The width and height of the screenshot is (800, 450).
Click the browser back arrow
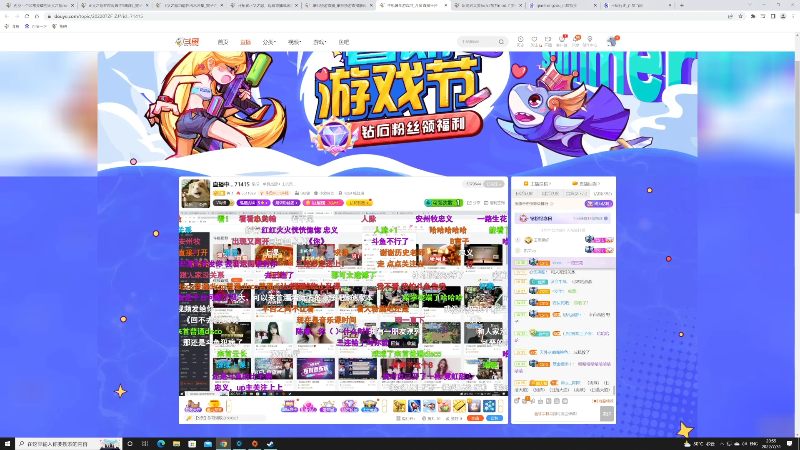[7, 16]
